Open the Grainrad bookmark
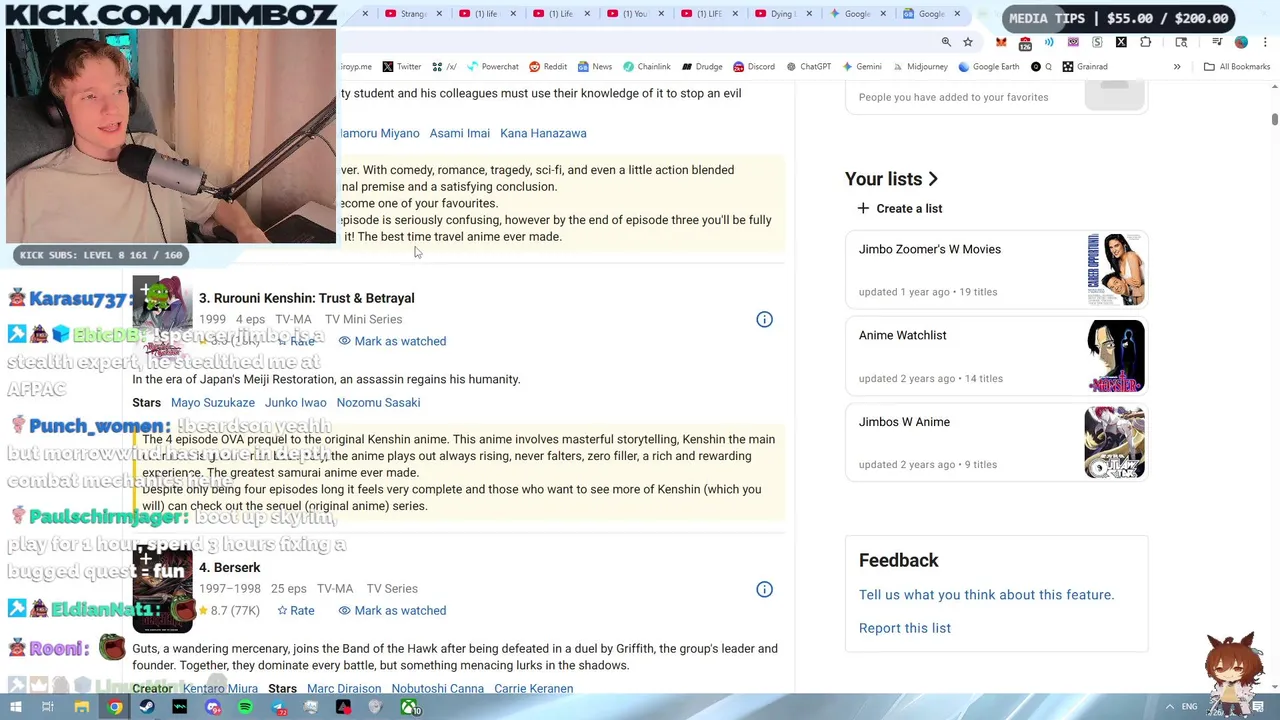 pyautogui.click(x=1085, y=67)
